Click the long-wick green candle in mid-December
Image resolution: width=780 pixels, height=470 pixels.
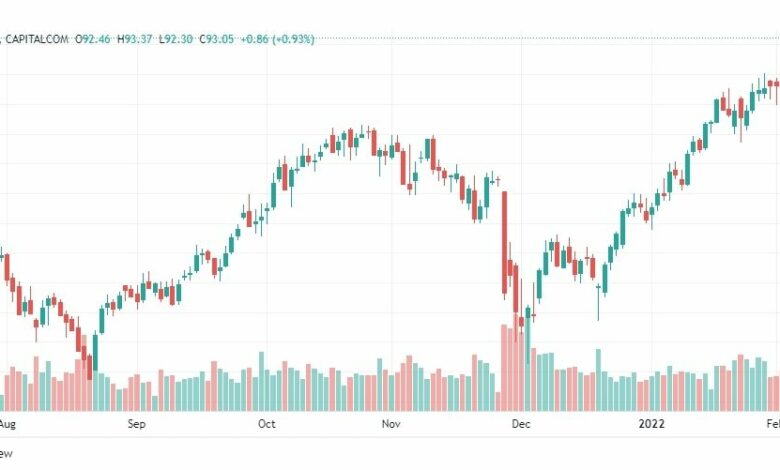pyautogui.click(x=598, y=298)
